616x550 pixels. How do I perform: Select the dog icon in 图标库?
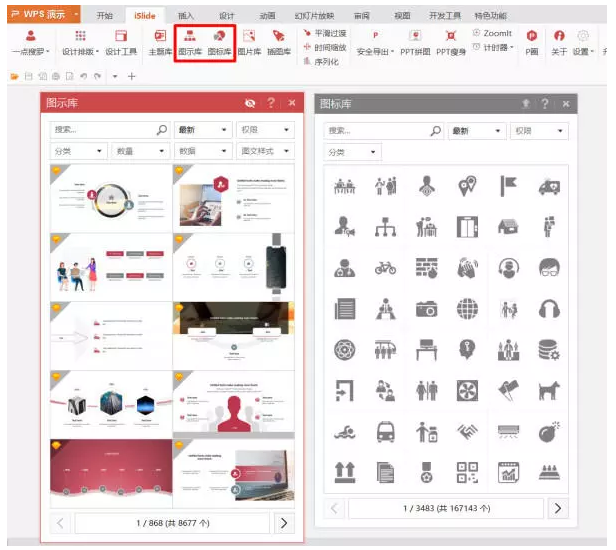coord(549,390)
